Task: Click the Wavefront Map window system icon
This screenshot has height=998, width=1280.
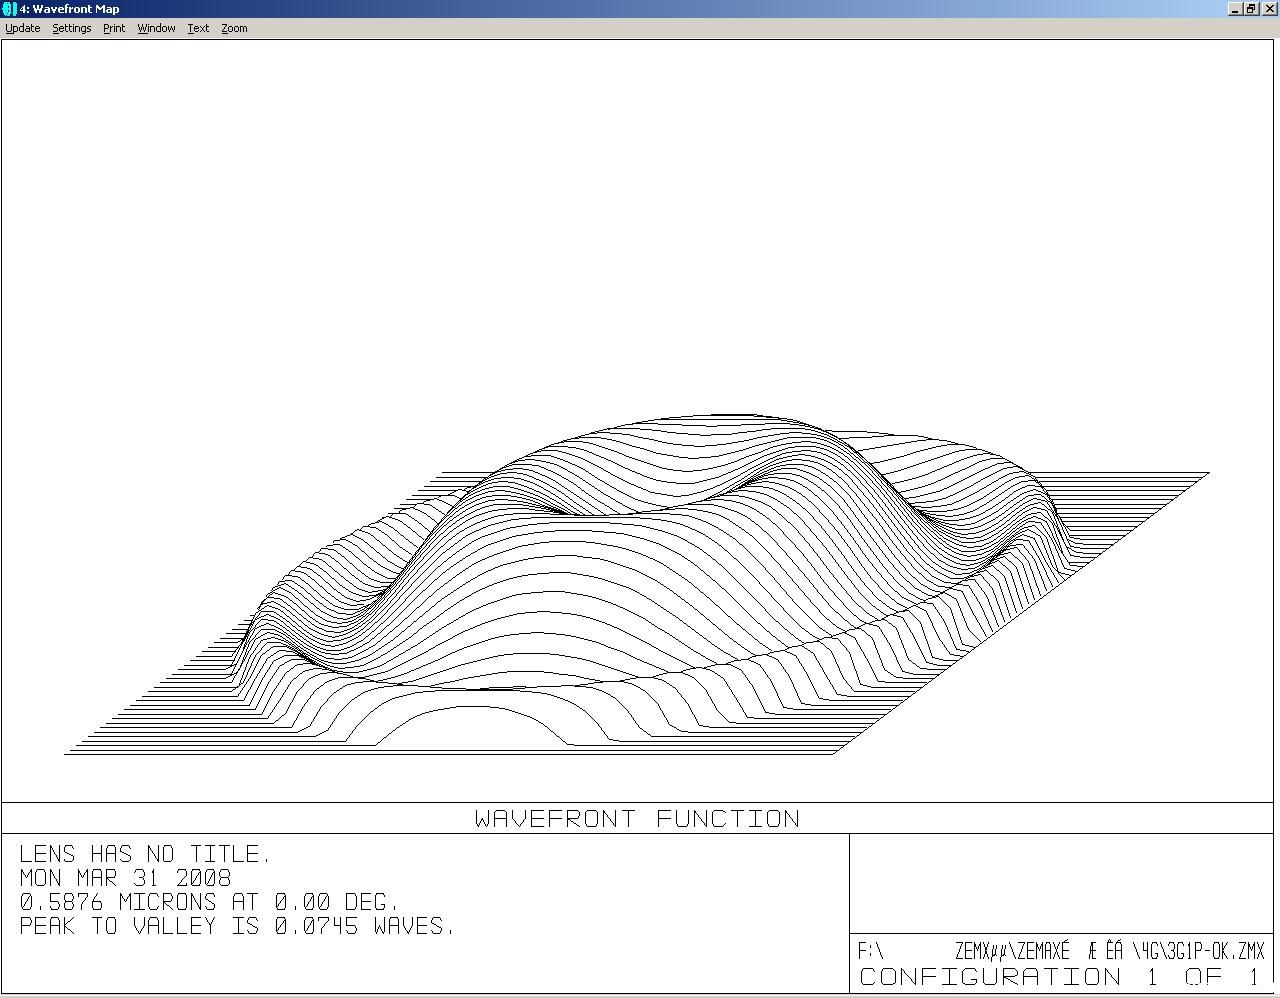Action: tap(10, 9)
